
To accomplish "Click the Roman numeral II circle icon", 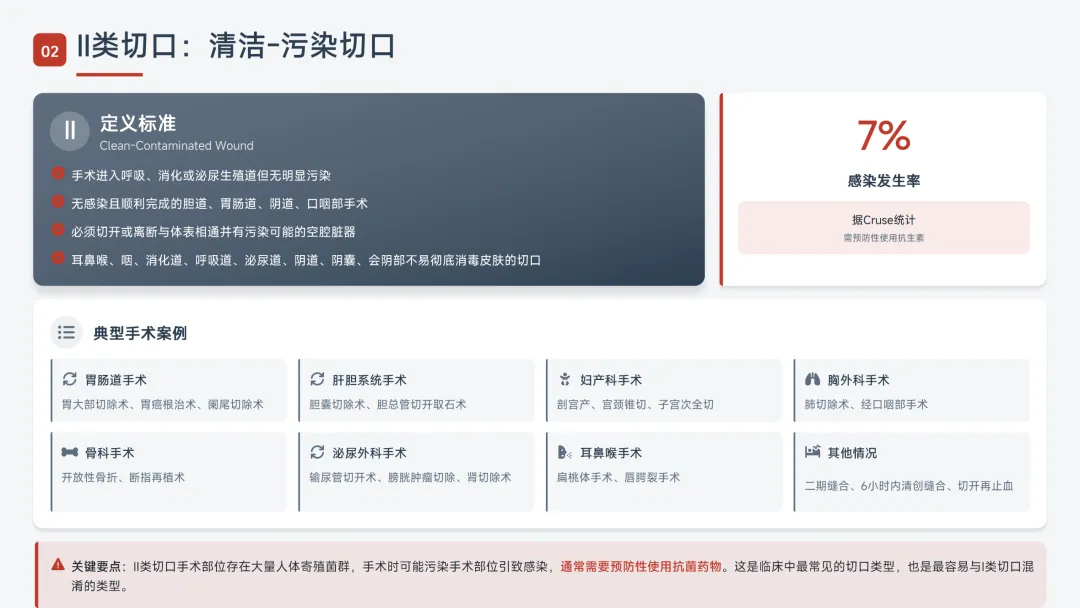I will (70, 130).
